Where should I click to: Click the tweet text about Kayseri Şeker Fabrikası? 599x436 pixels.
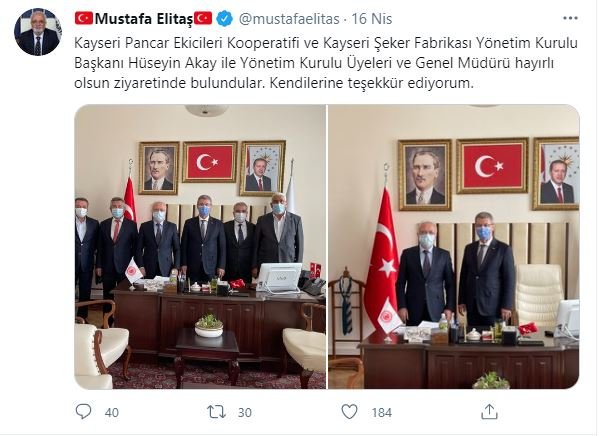click(x=326, y=63)
